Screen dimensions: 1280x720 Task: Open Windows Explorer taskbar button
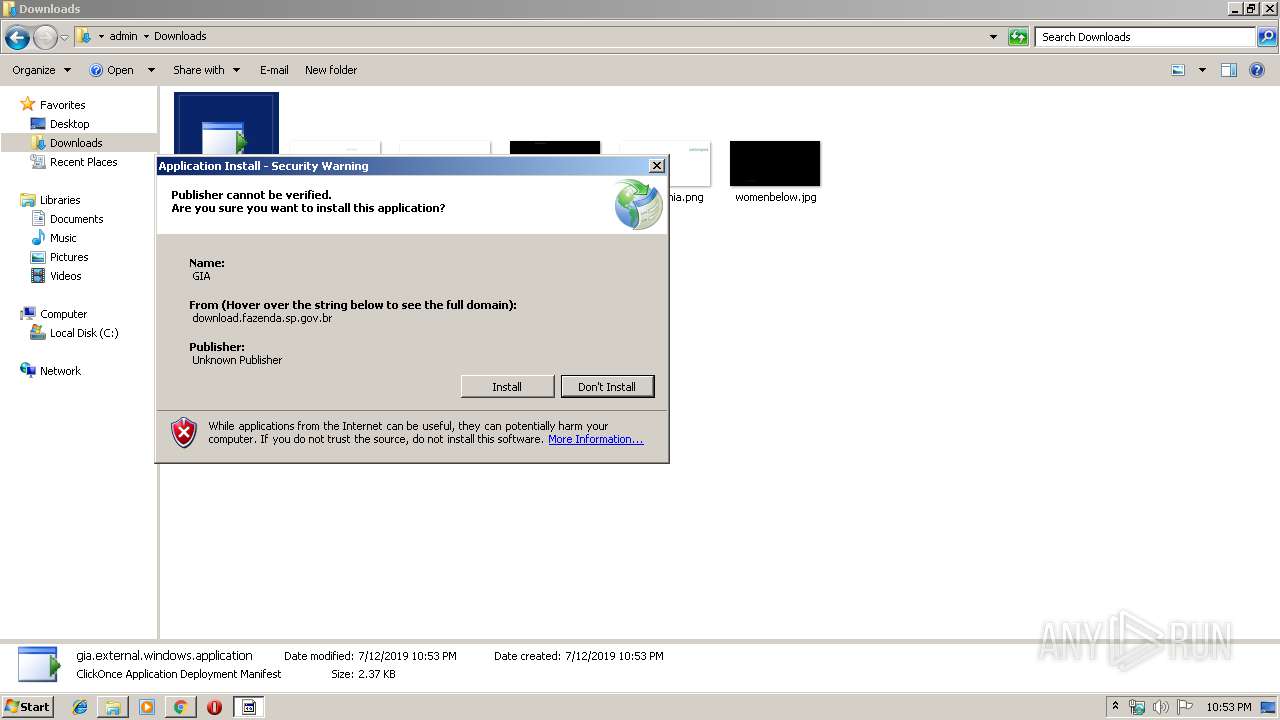click(113, 707)
